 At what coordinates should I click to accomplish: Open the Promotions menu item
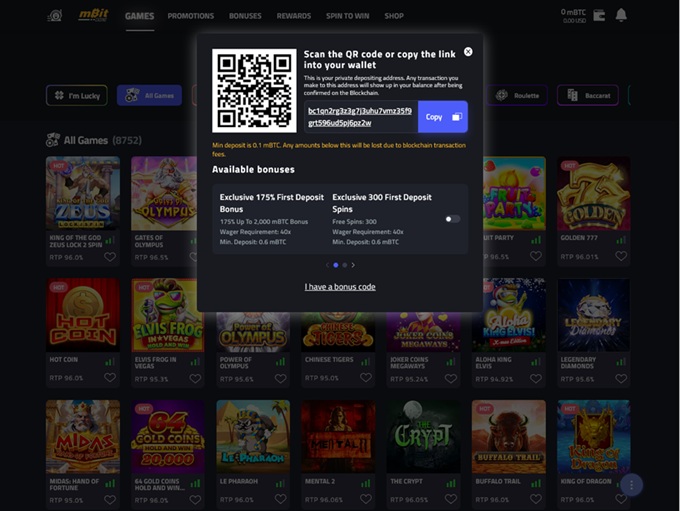tap(190, 16)
